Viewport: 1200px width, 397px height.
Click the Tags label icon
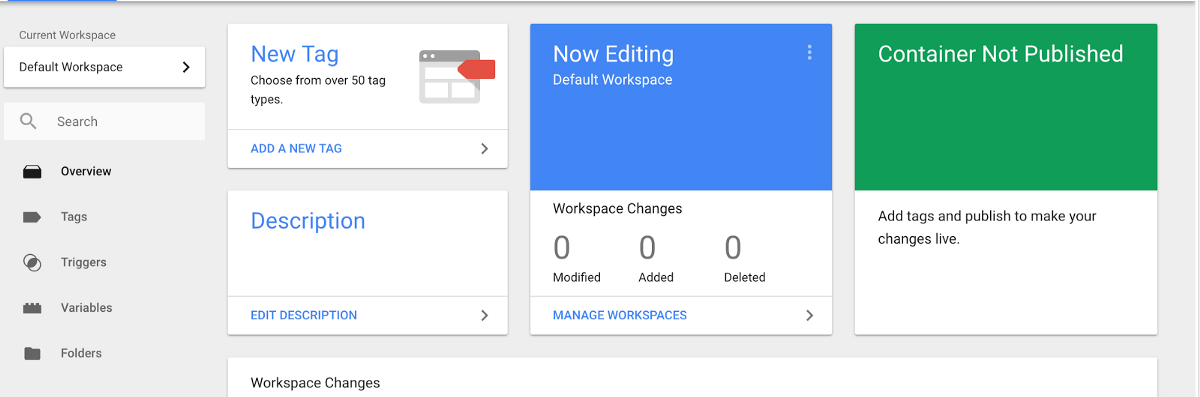click(x=32, y=217)
